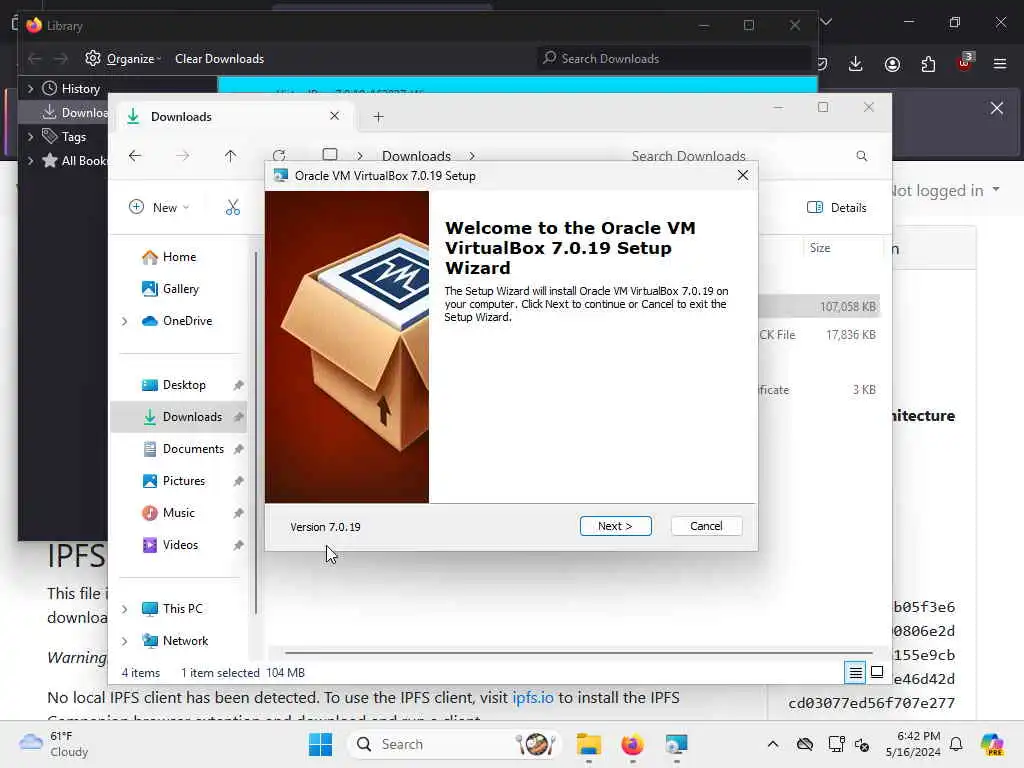The image size is (1024, 768).
Task: Switch Explorer to details list view
Action: pyautogui.click(x=855, y=672)
